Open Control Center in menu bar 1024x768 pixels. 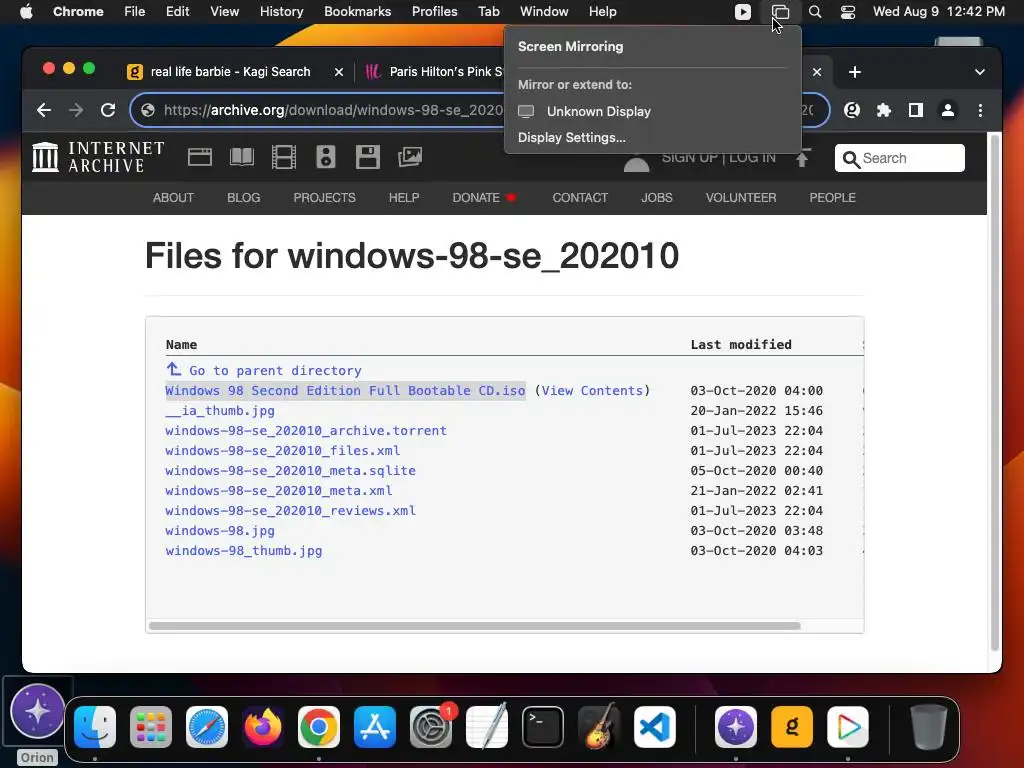click(x=848, y=12)
